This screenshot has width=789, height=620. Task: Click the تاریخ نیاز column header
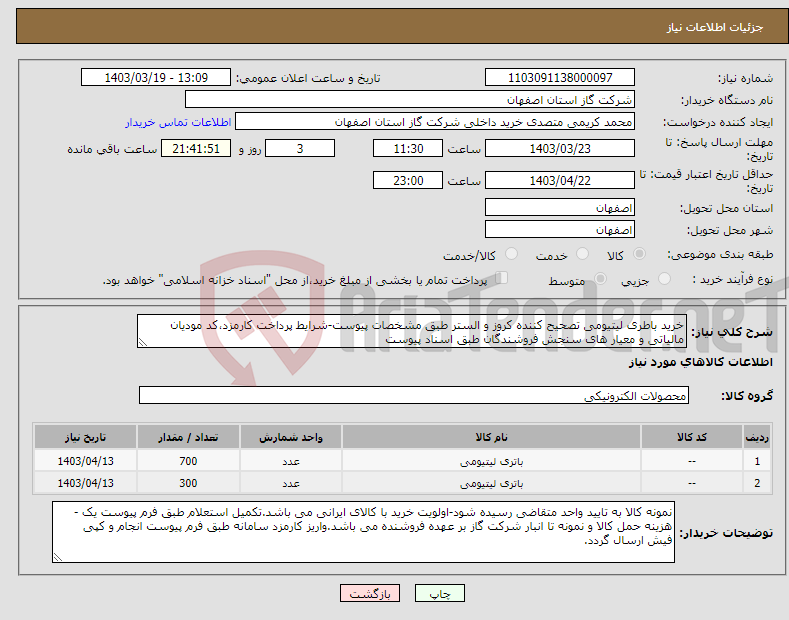coord(86,437)
